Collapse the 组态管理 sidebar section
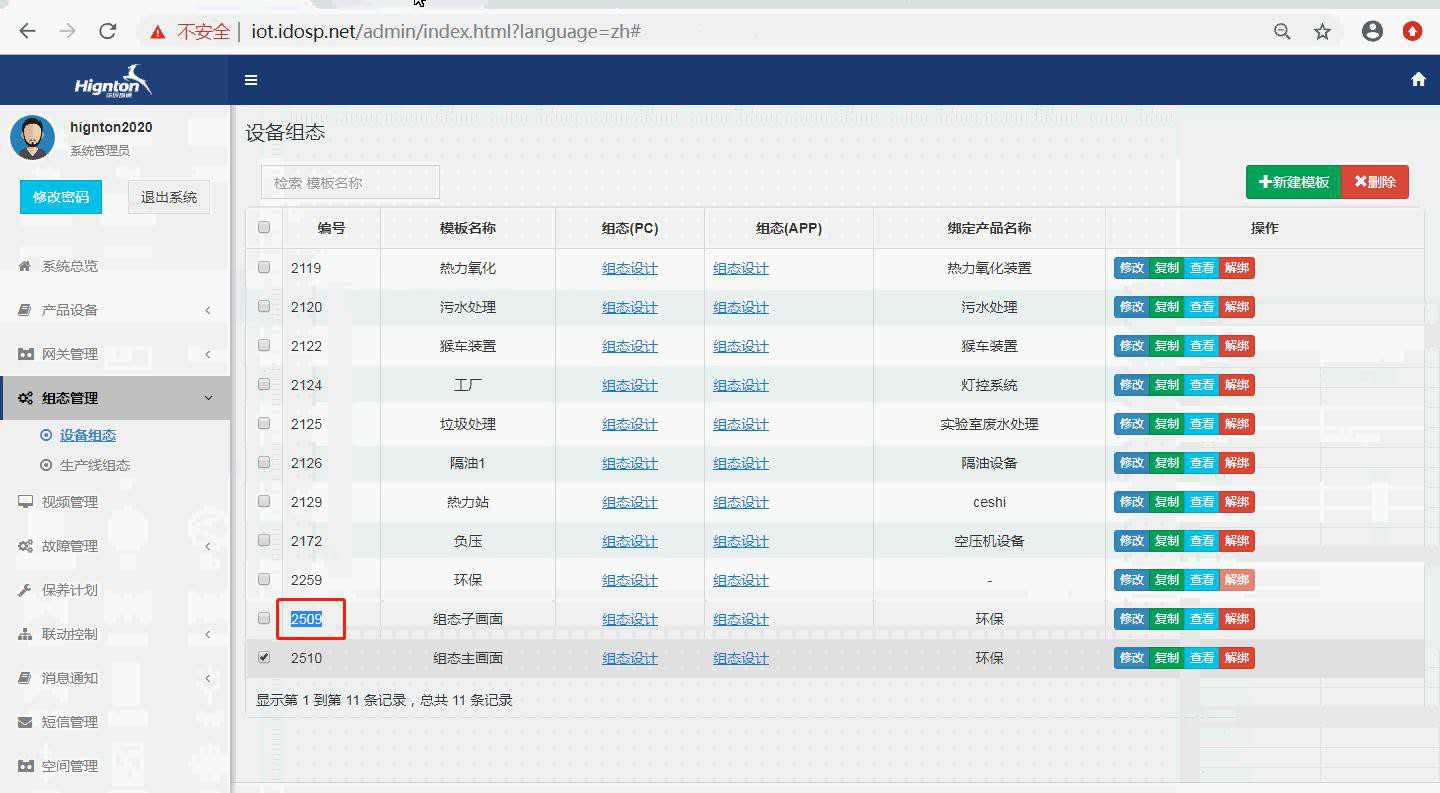Screen dimensions: 1440x793 115,398
